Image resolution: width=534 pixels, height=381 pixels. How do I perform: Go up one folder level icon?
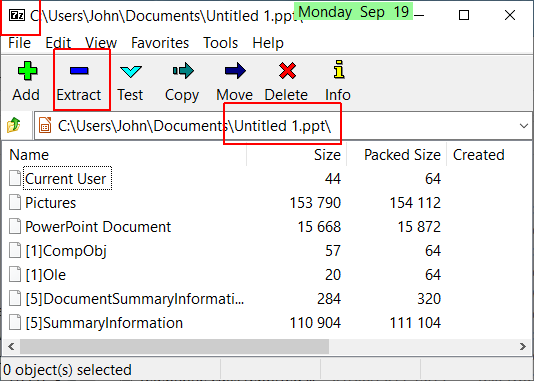(x=14, y=125)
